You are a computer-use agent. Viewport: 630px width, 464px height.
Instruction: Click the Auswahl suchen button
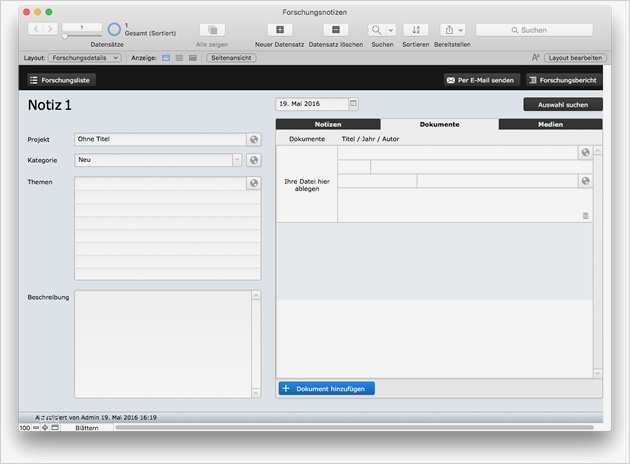[x=563, y=104]
